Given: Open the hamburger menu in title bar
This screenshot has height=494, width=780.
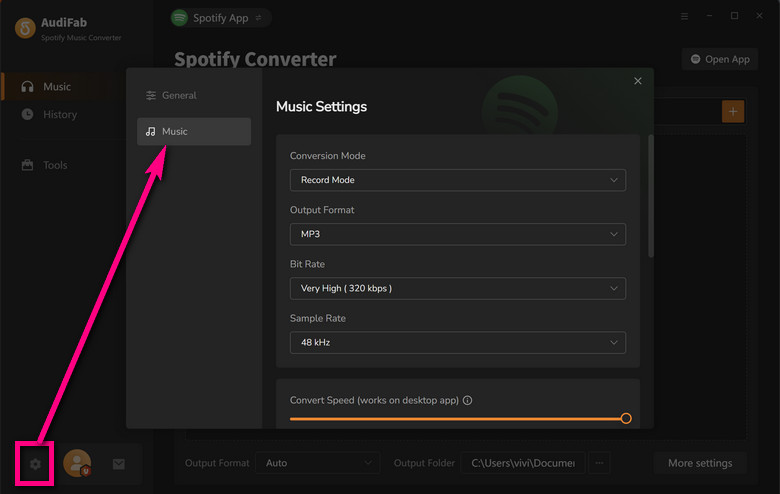Looking at the screenshot, I should [684, 16].
